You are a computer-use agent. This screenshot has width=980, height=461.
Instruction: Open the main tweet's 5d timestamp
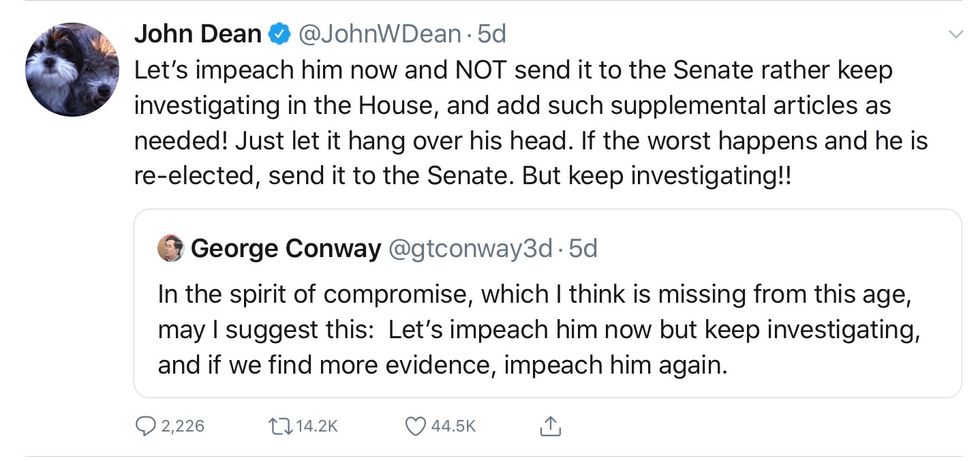492,34
